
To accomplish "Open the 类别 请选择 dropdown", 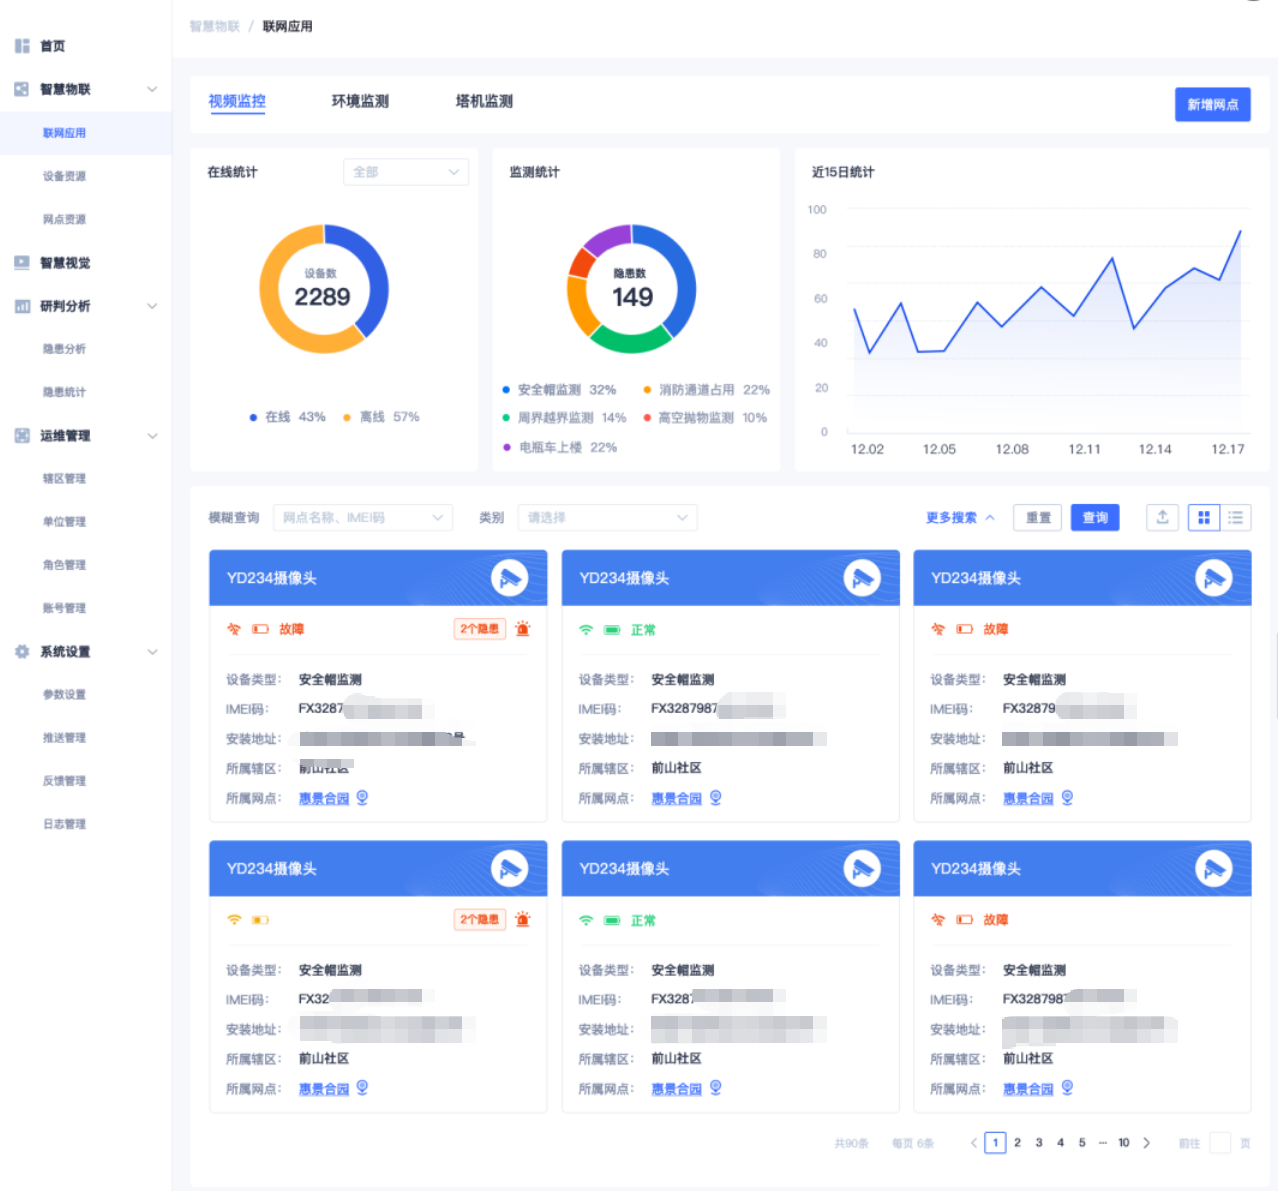I will [x=607, y=518].
